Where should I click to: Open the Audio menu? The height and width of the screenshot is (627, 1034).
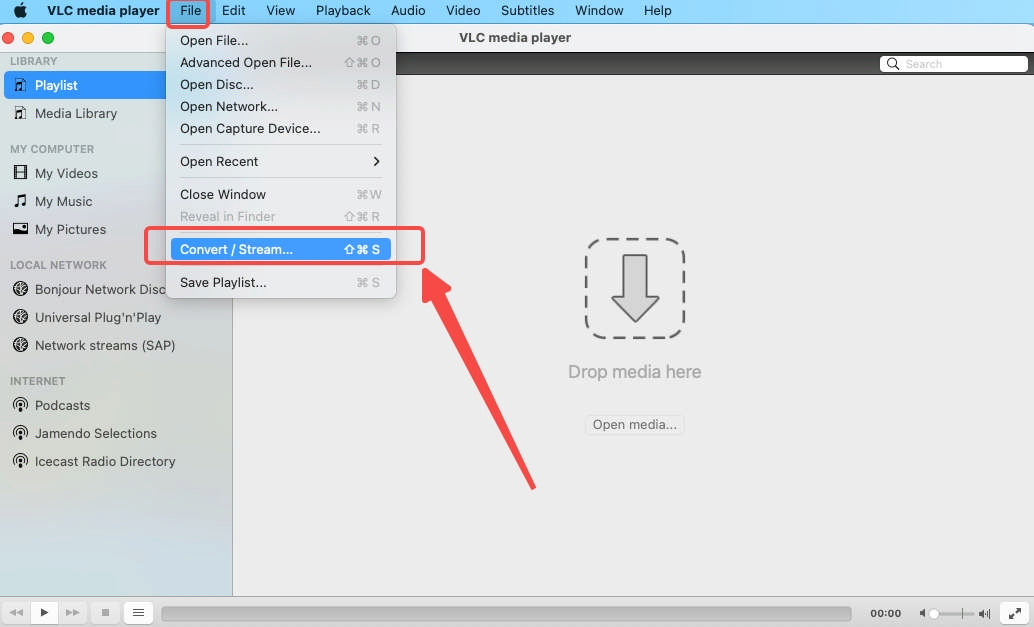click(408, 11)
